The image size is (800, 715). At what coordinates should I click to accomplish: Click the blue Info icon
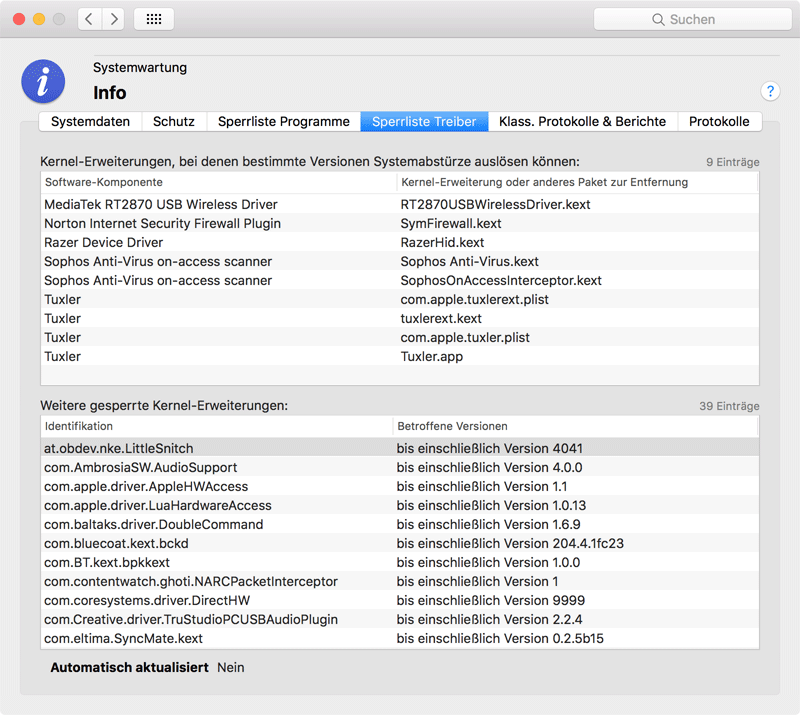43,82
